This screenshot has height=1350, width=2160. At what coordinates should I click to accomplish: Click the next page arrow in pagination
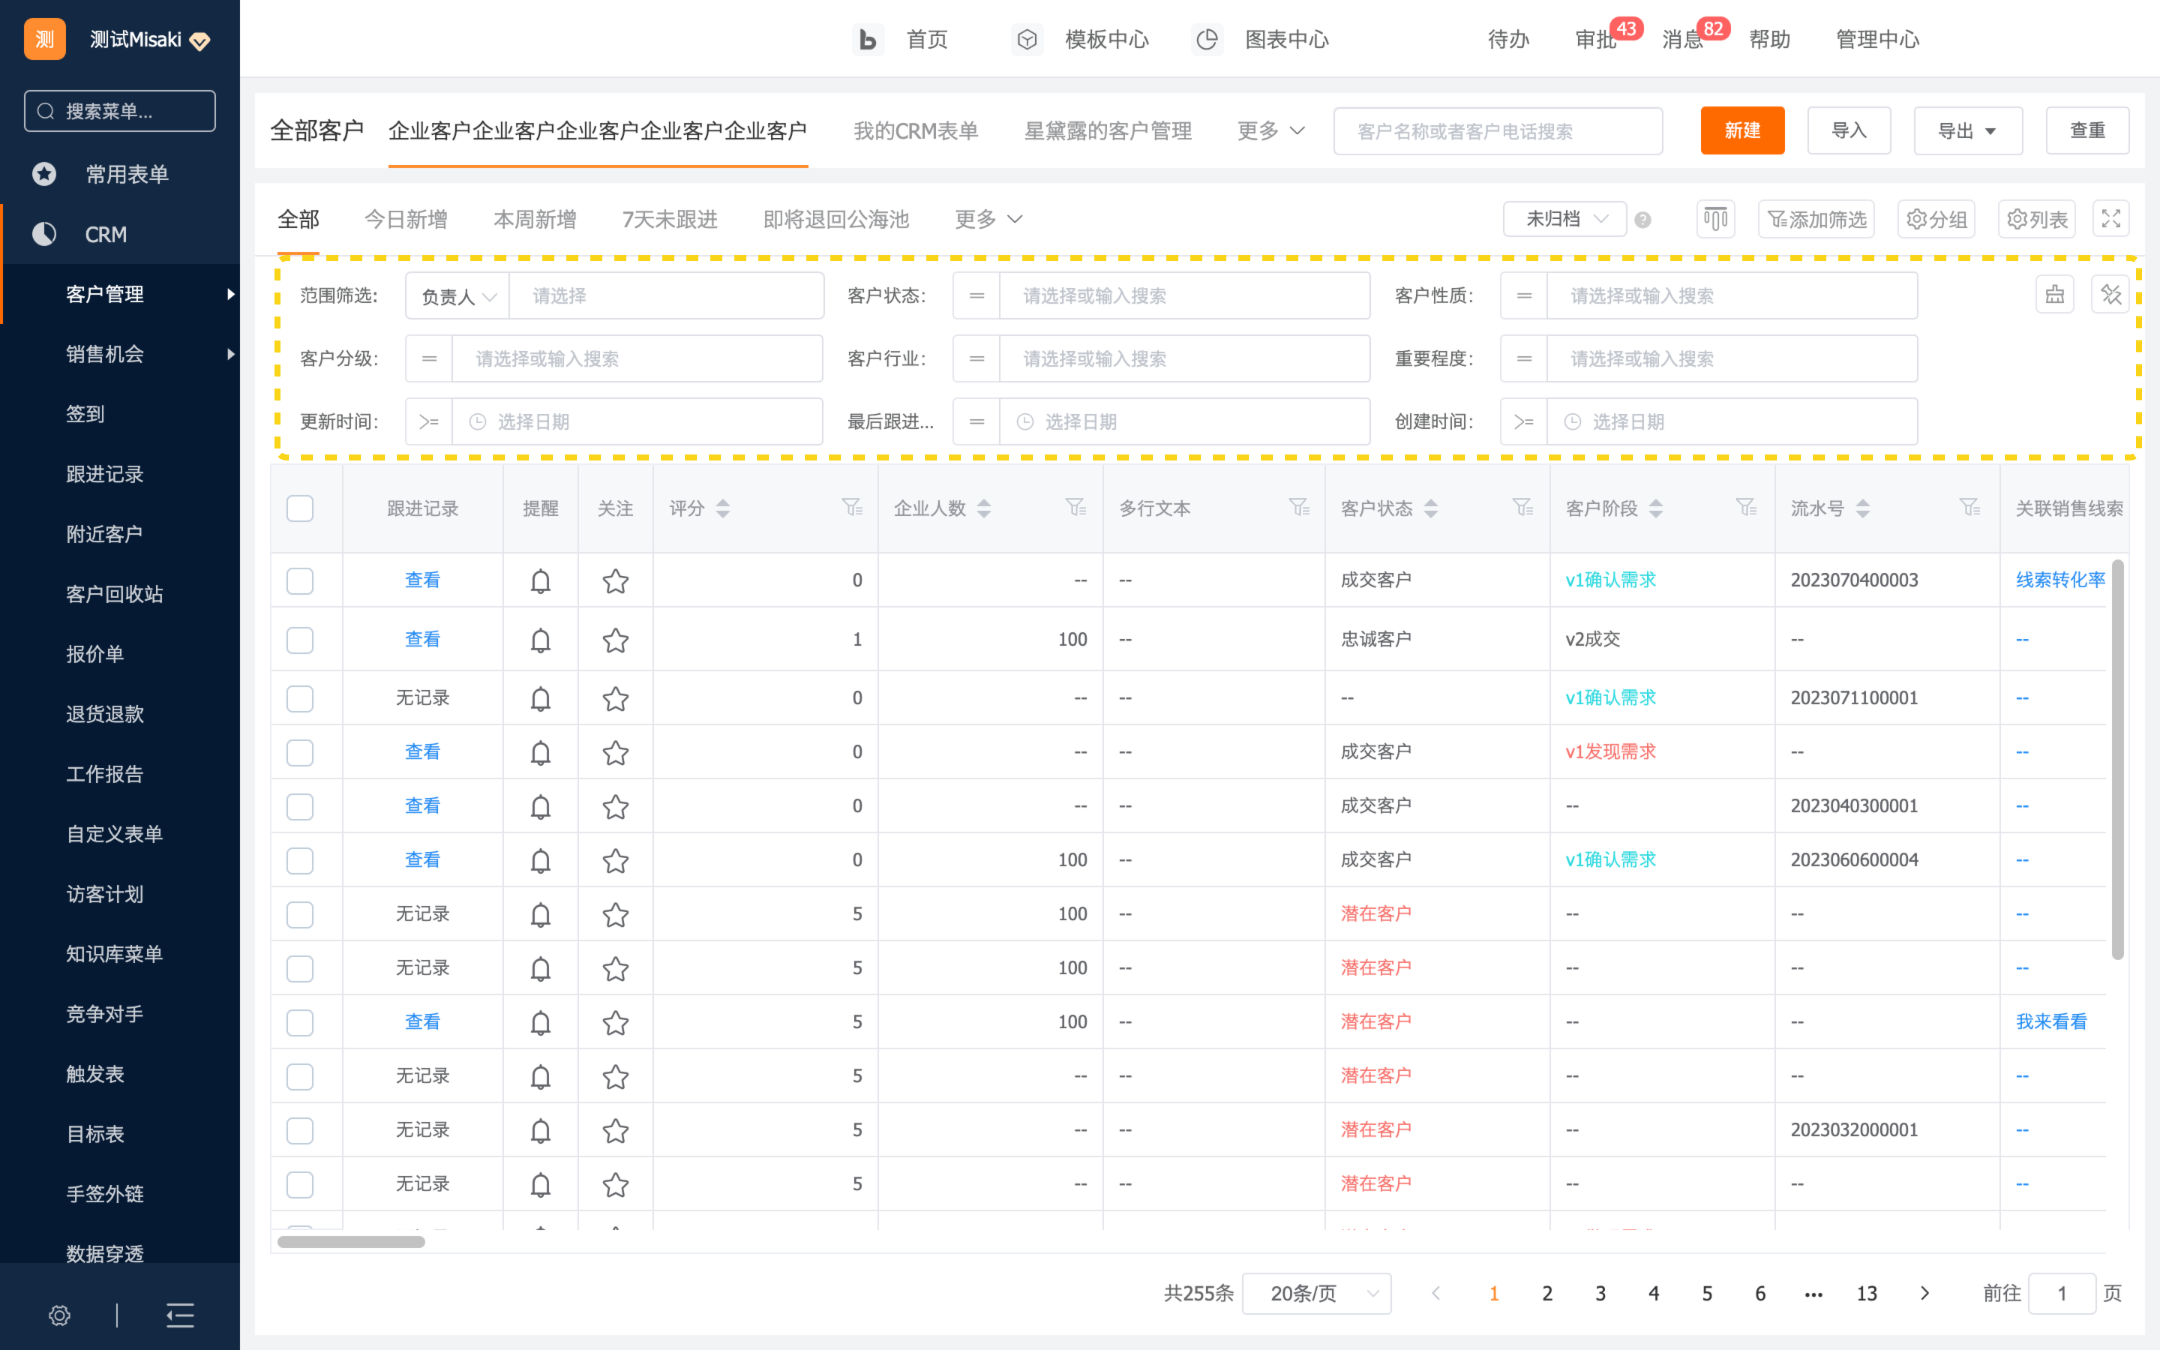[x=1925, y=1293]
